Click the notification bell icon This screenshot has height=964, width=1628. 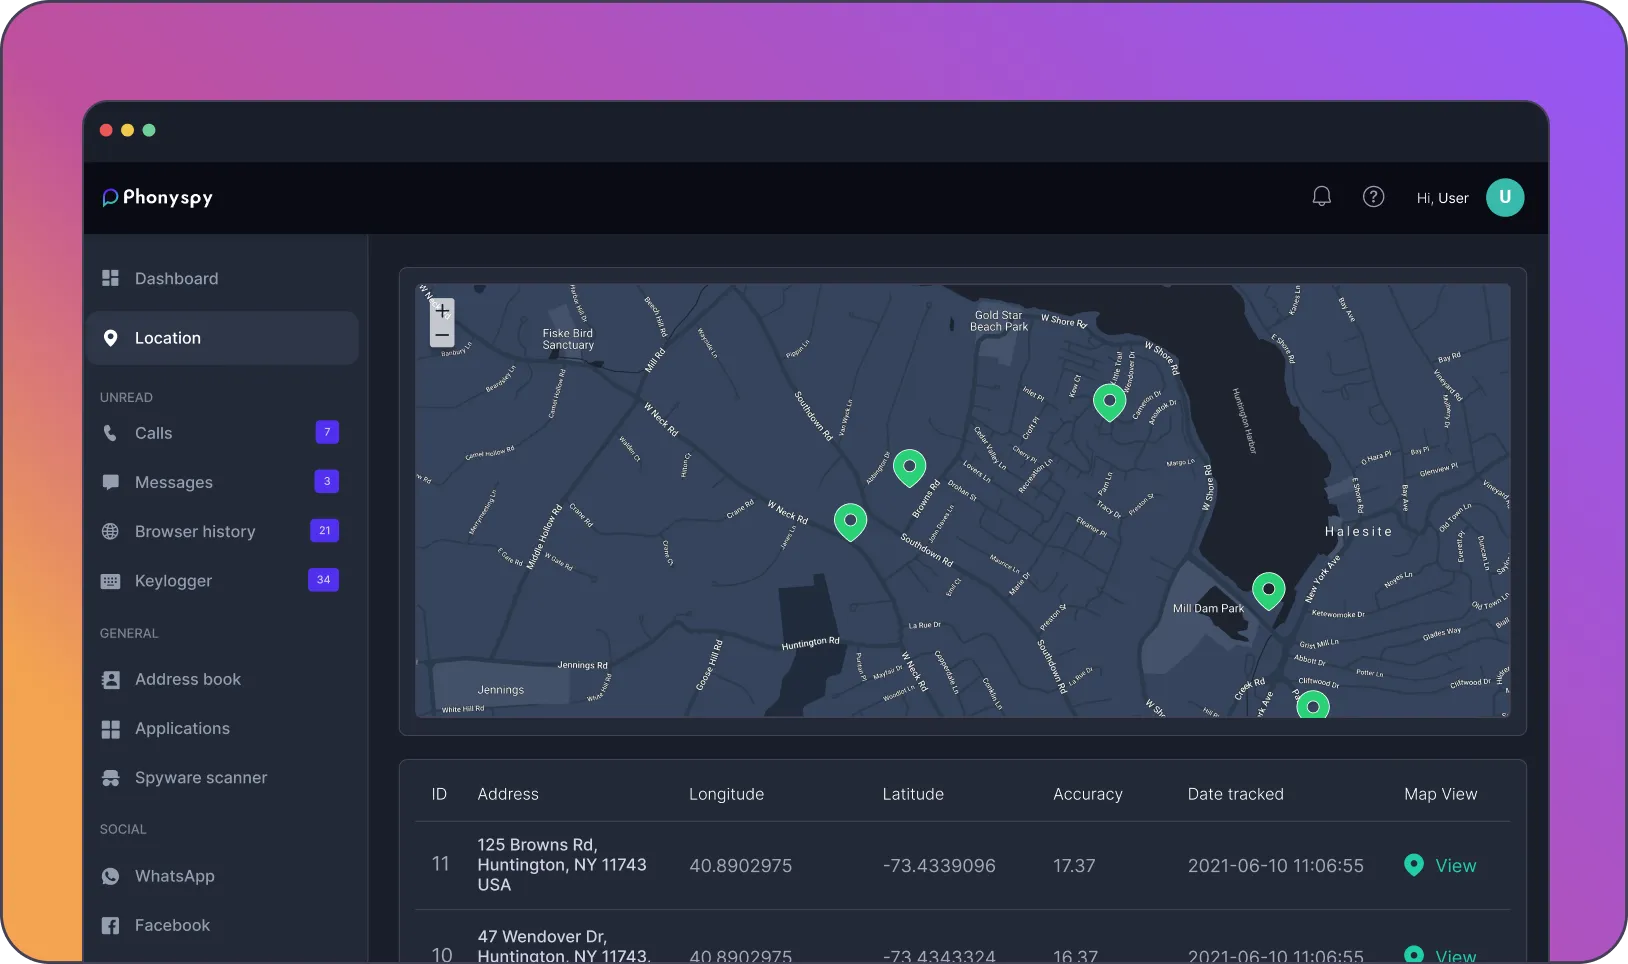coord(1321,197)
